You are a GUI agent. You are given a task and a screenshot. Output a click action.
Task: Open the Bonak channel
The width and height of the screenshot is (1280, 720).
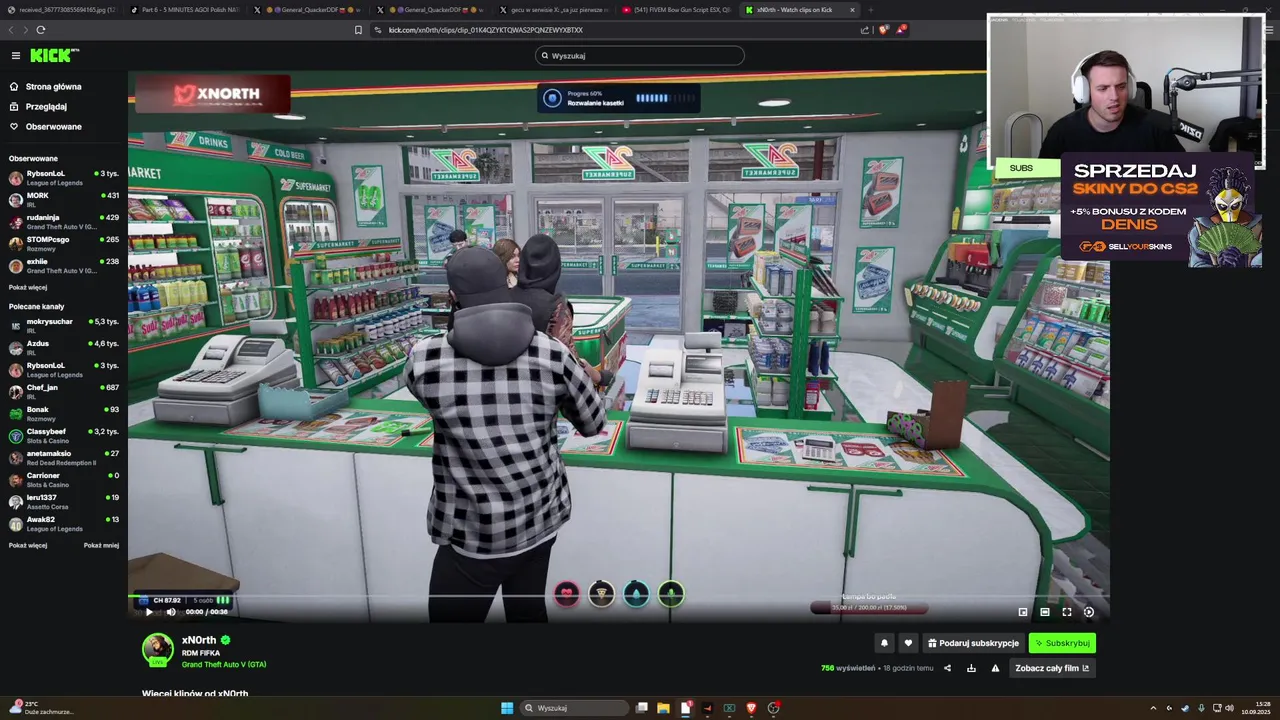[64, 414]
